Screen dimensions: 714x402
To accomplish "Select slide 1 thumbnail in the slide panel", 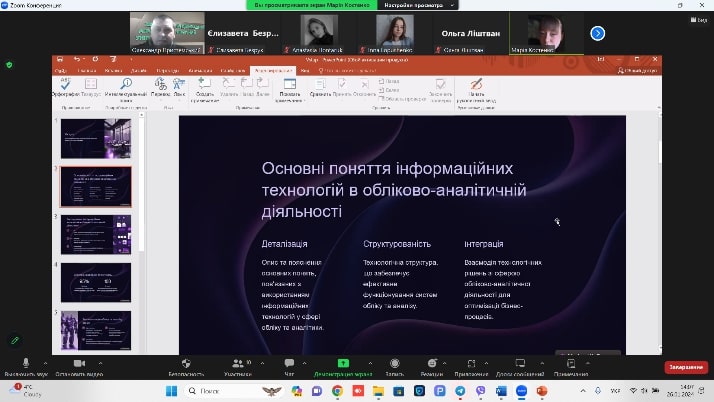I will tap(96, 138).
